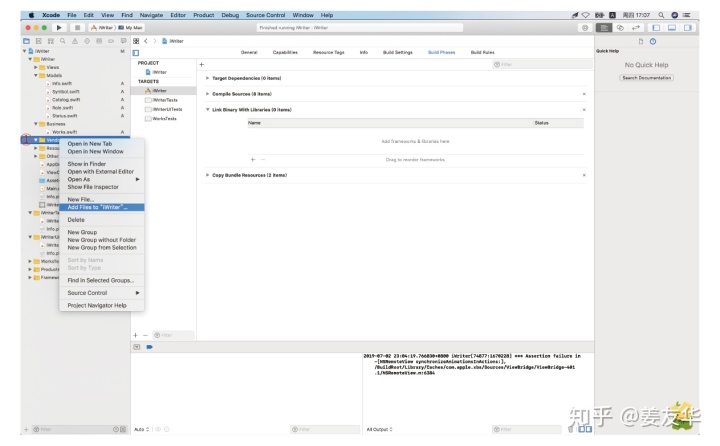Open the Symbol navigator icon
The width and height of the screenshot is (720, 446).
(x=51, y=41)
